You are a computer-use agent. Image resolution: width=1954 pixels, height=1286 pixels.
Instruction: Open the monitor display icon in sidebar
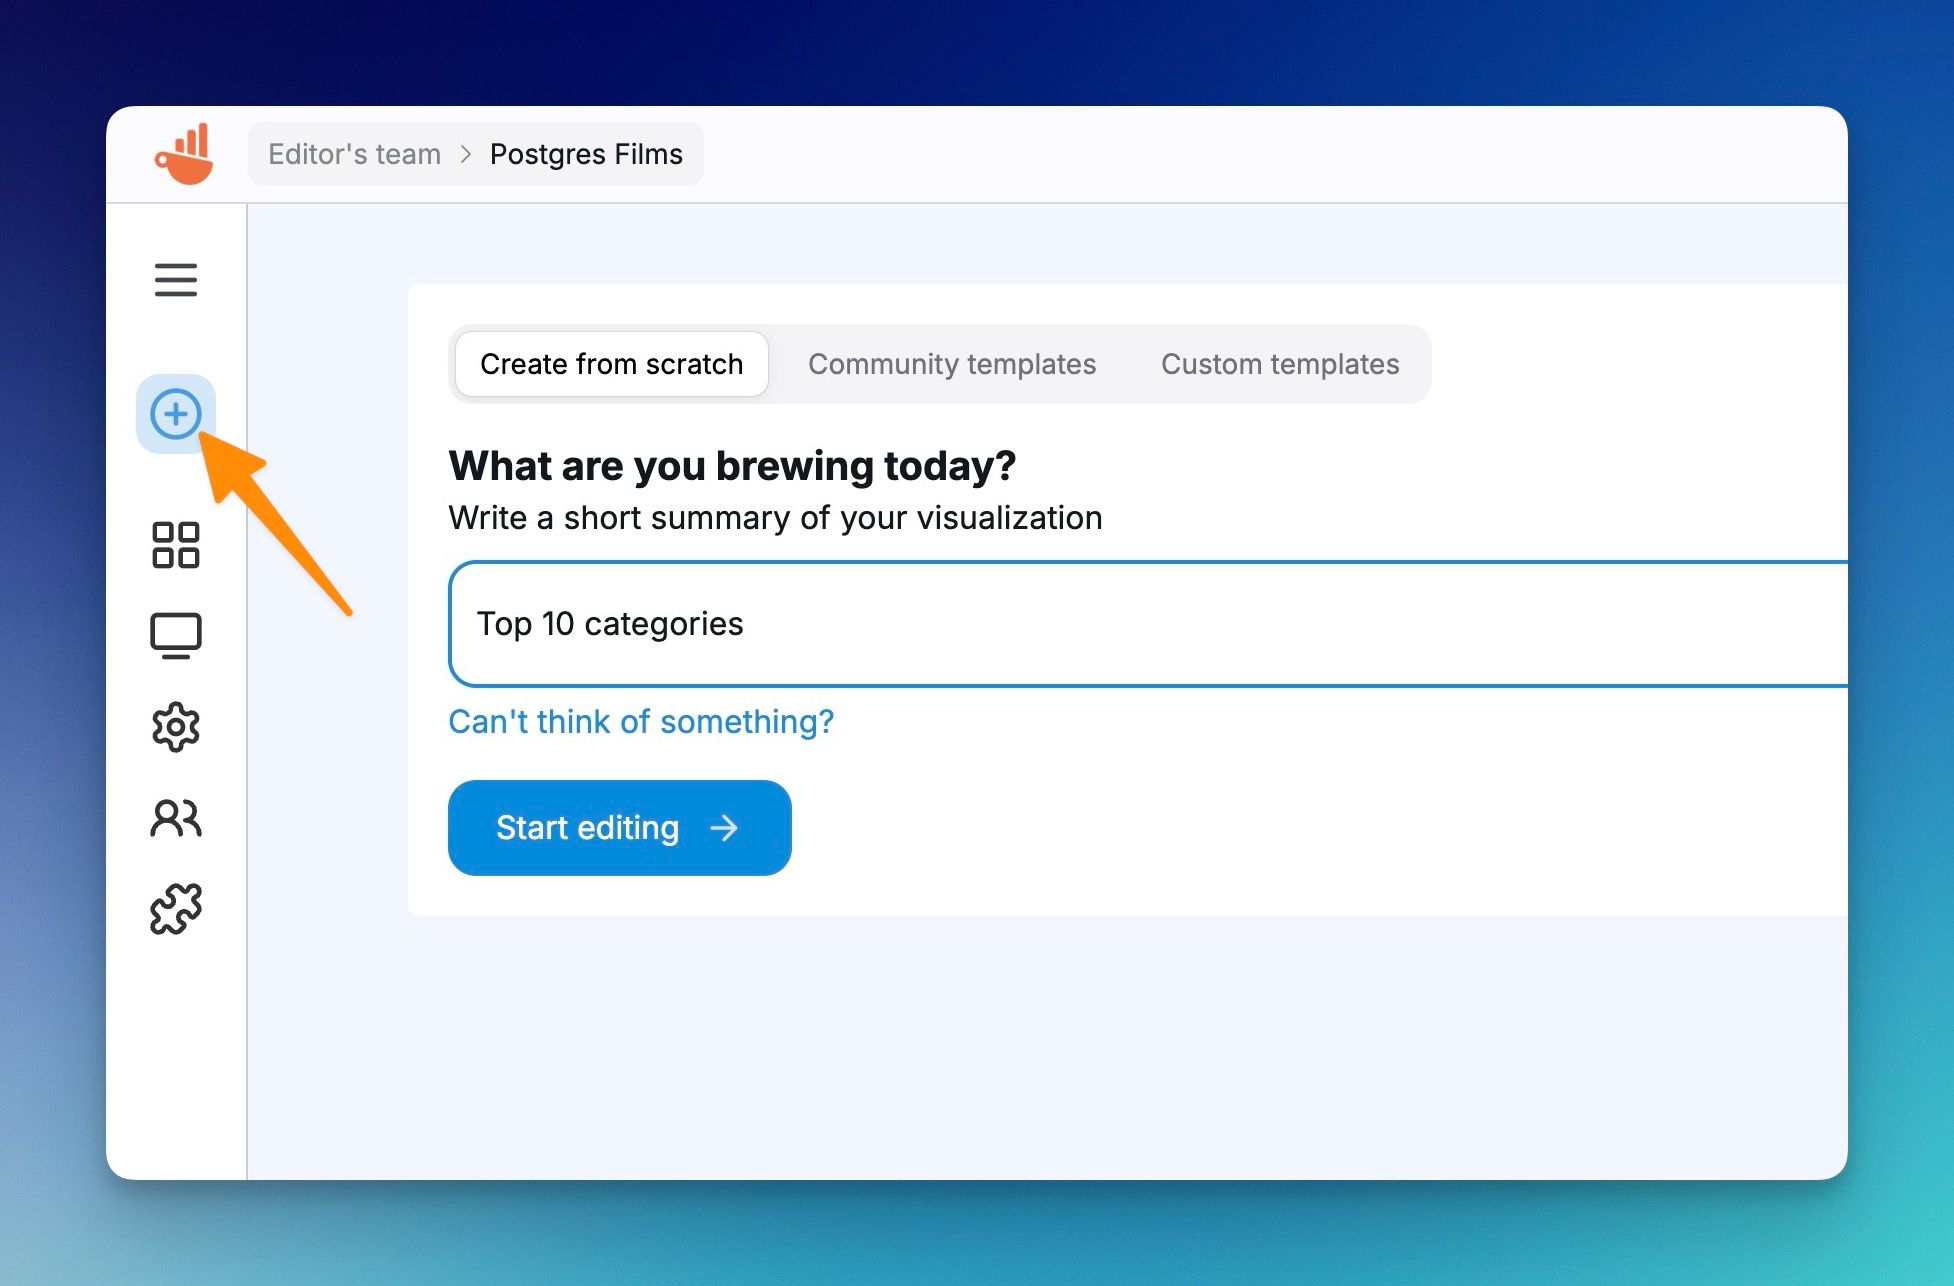[176, 636]
